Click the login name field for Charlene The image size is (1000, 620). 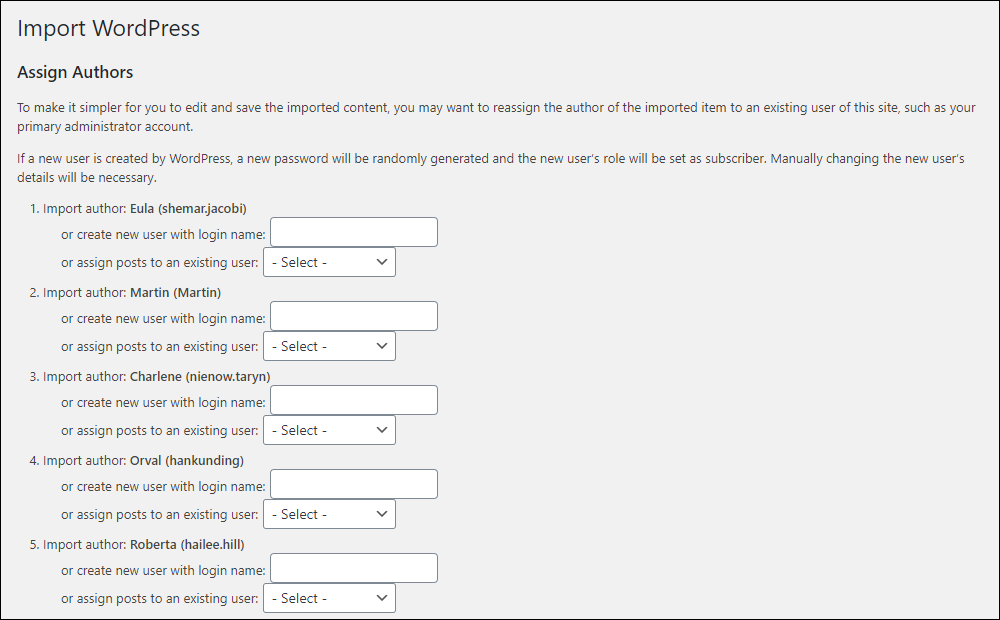(x=354, y=401)
